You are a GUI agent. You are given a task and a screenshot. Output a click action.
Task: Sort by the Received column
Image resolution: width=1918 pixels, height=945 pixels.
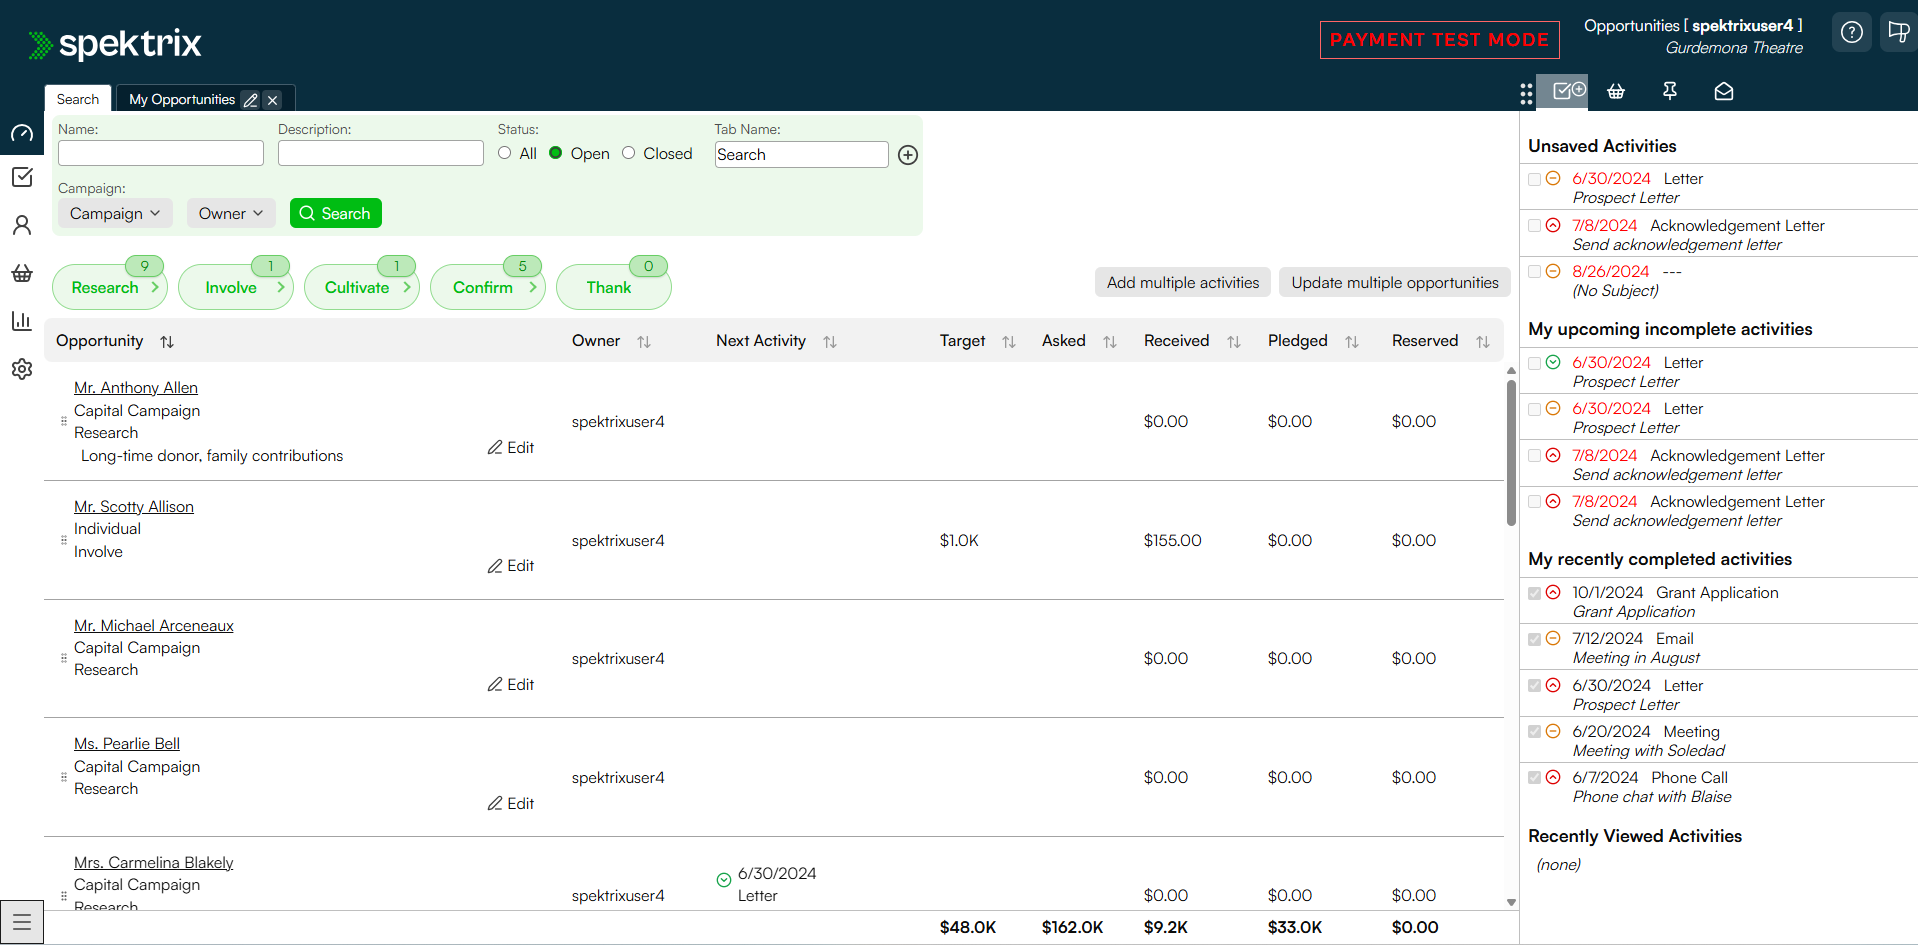click(x=1234, y=342)
